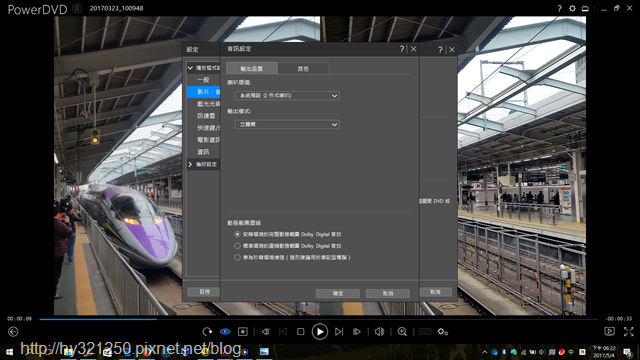Skip to the next track
The image size is (640, 360).
pos(339,331)
